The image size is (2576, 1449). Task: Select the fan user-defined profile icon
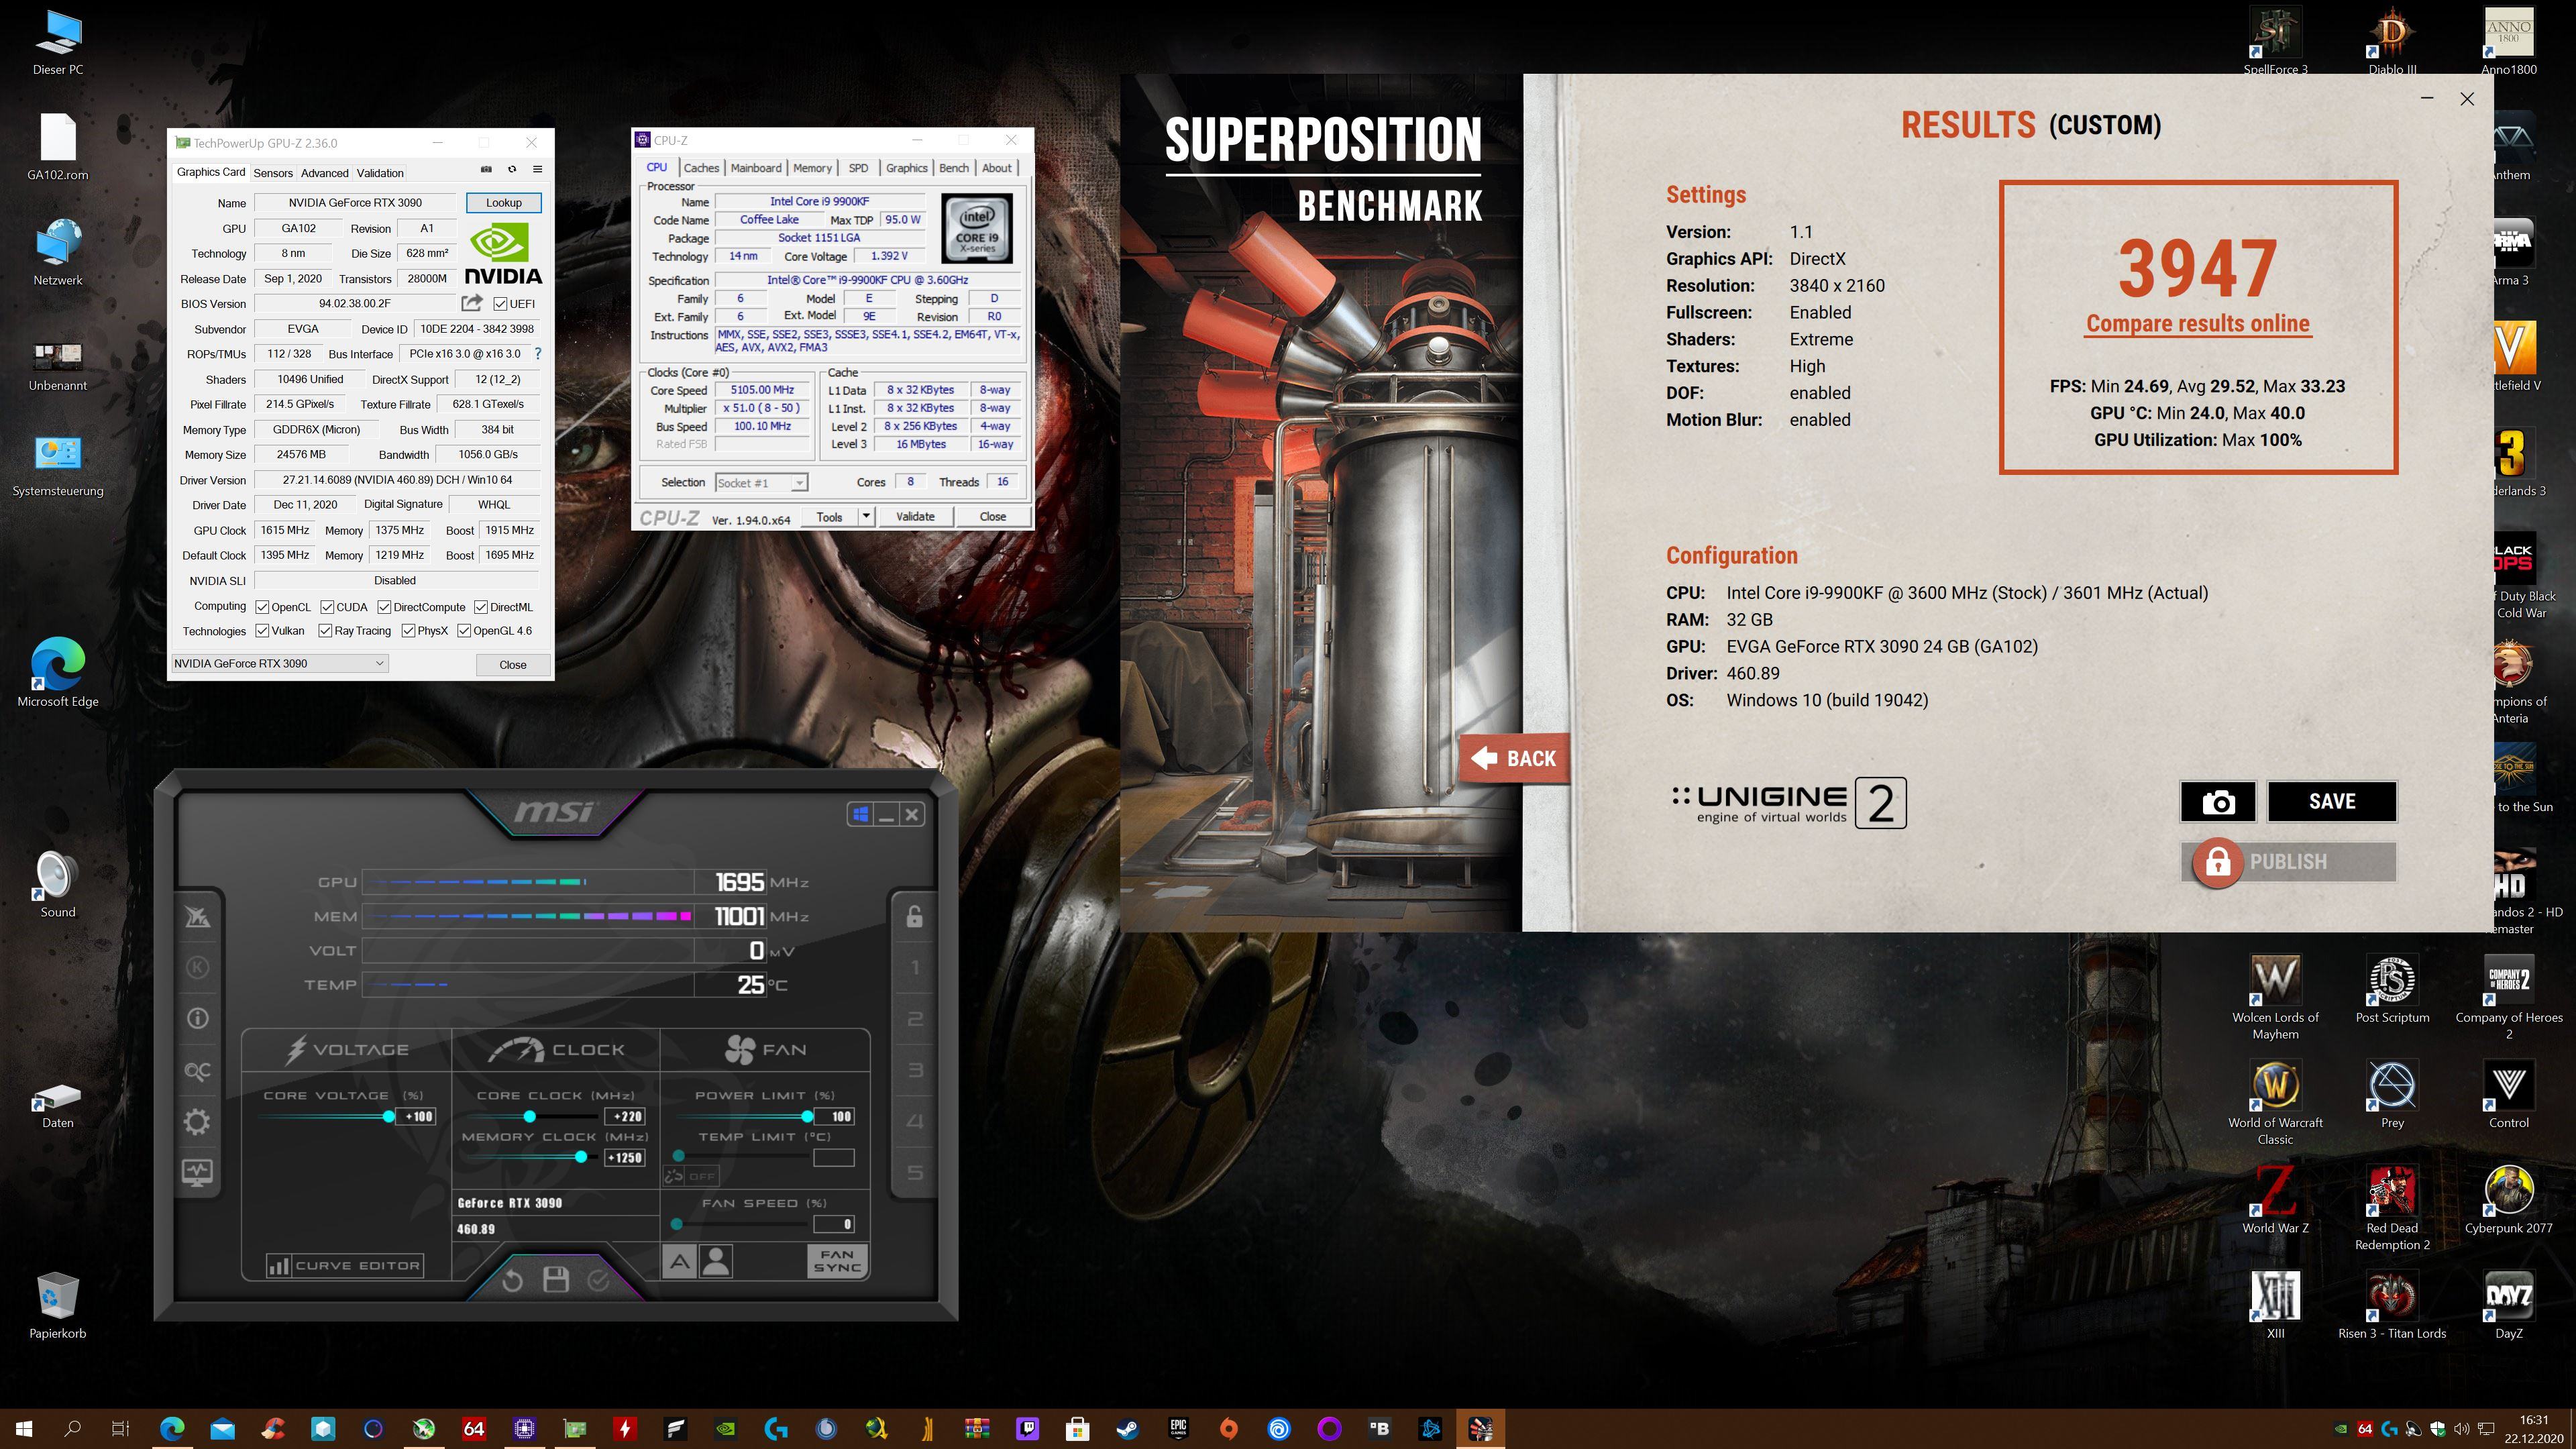point(716,1261)
